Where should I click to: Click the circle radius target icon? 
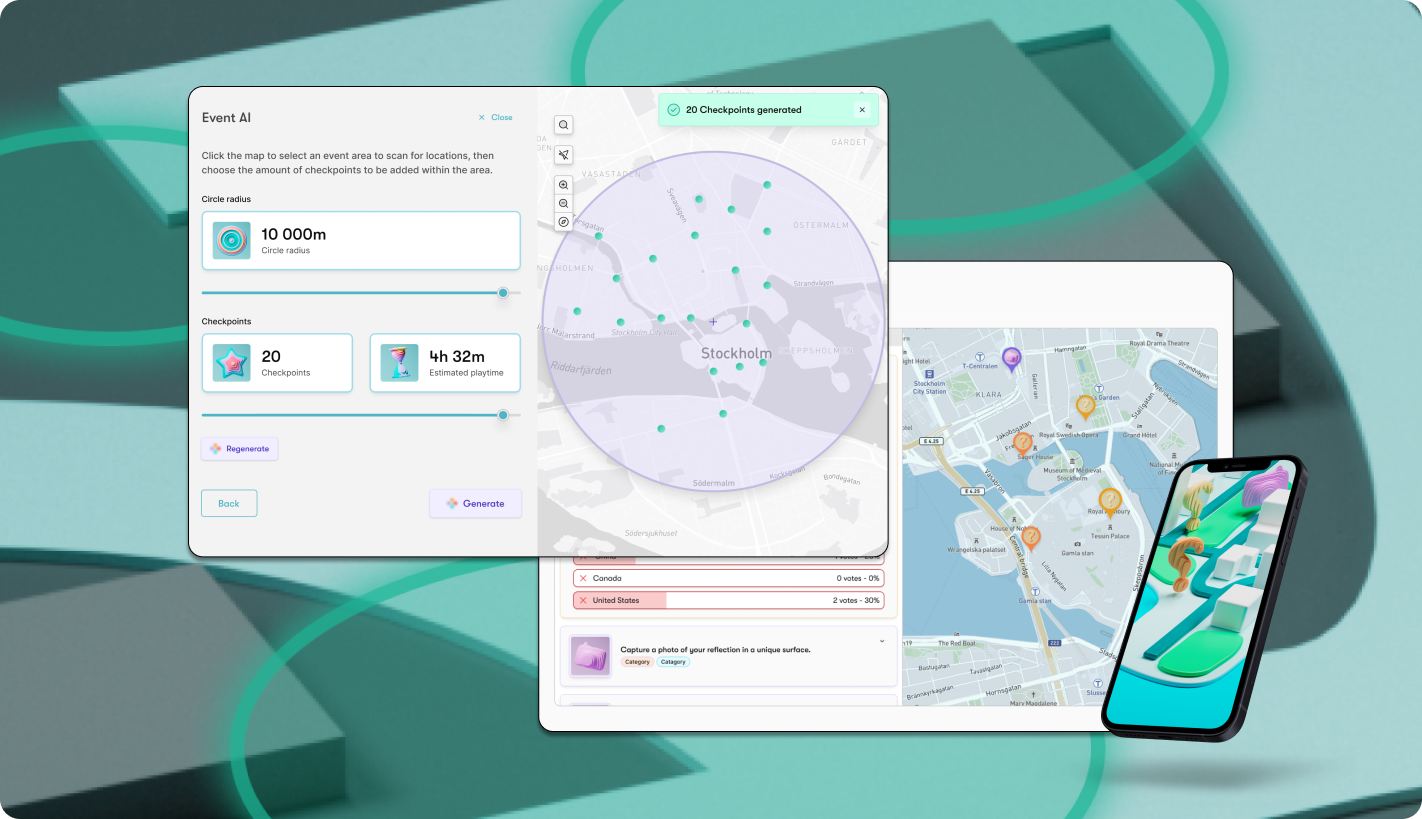pos(231,240)
